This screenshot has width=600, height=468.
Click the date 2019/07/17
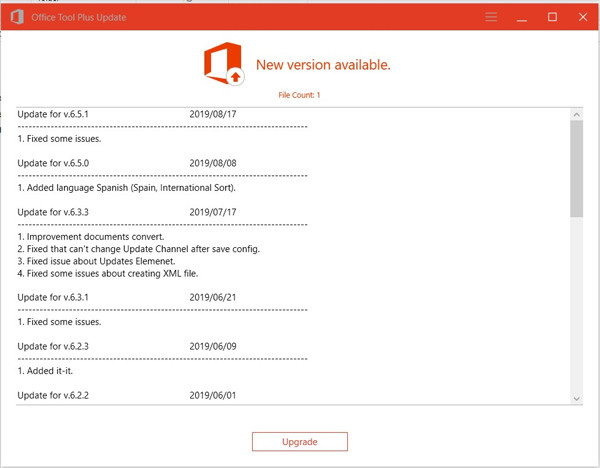pos(213,212)
